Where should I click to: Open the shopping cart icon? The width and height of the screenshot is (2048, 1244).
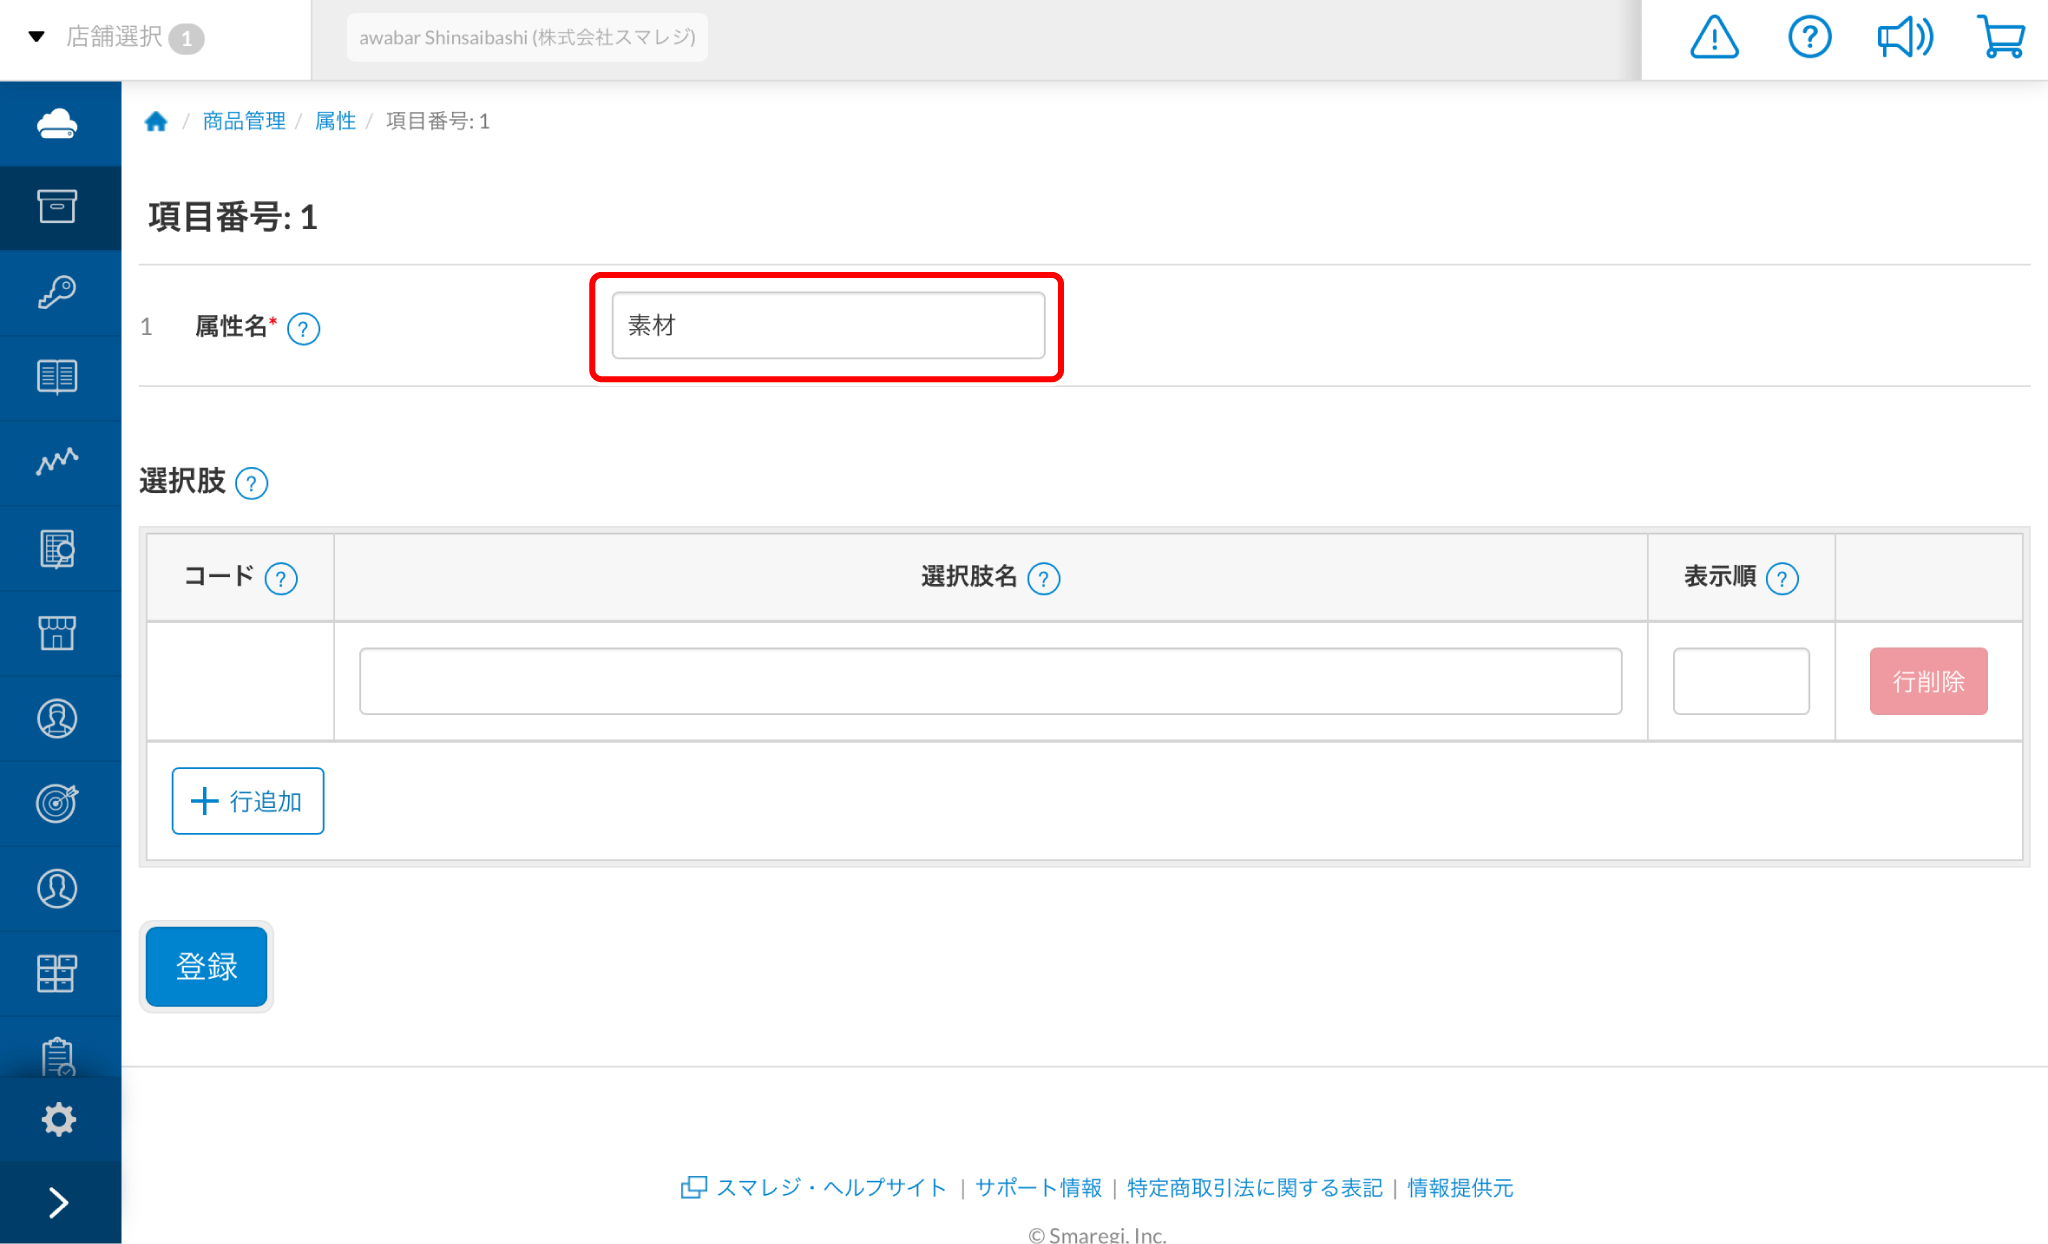[x=2001, y=38]
